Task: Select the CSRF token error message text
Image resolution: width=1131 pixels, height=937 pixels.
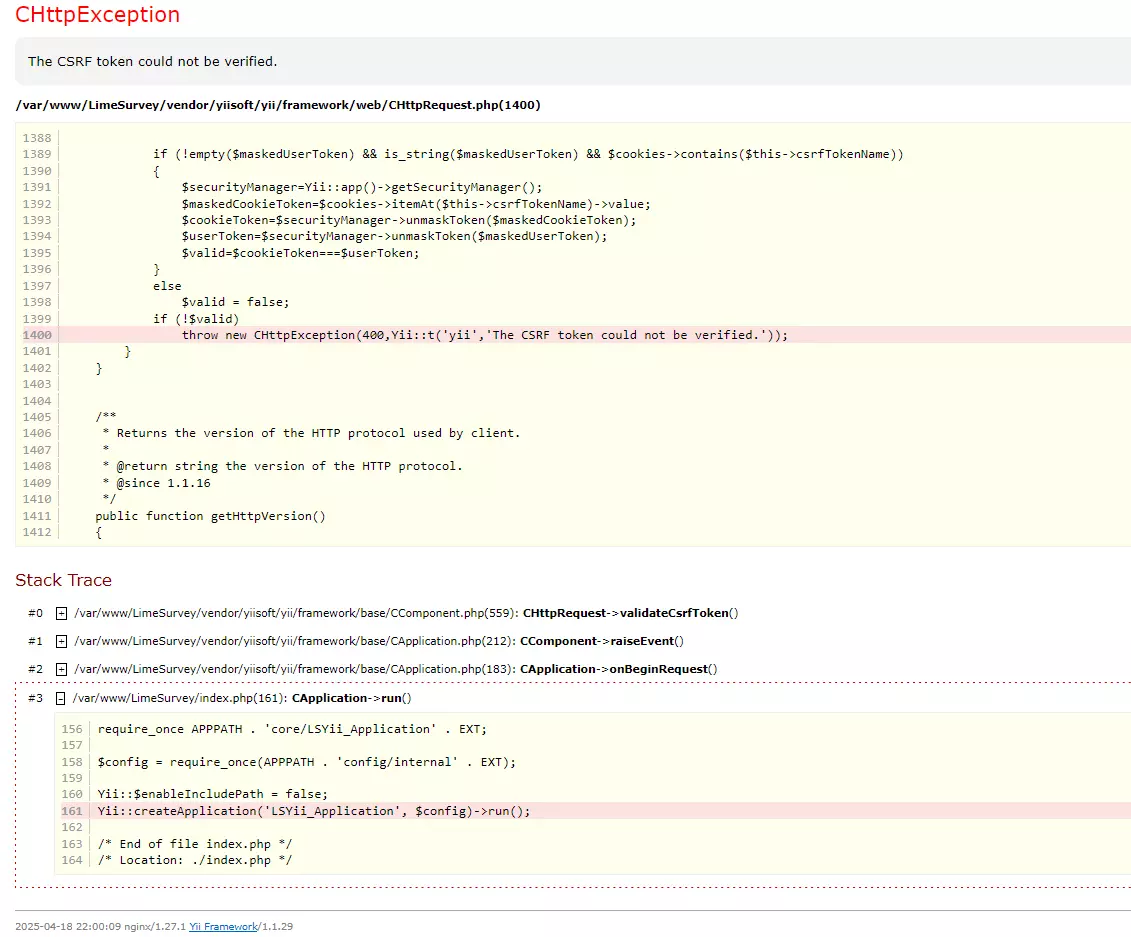Action: click(x=152, y=62)
